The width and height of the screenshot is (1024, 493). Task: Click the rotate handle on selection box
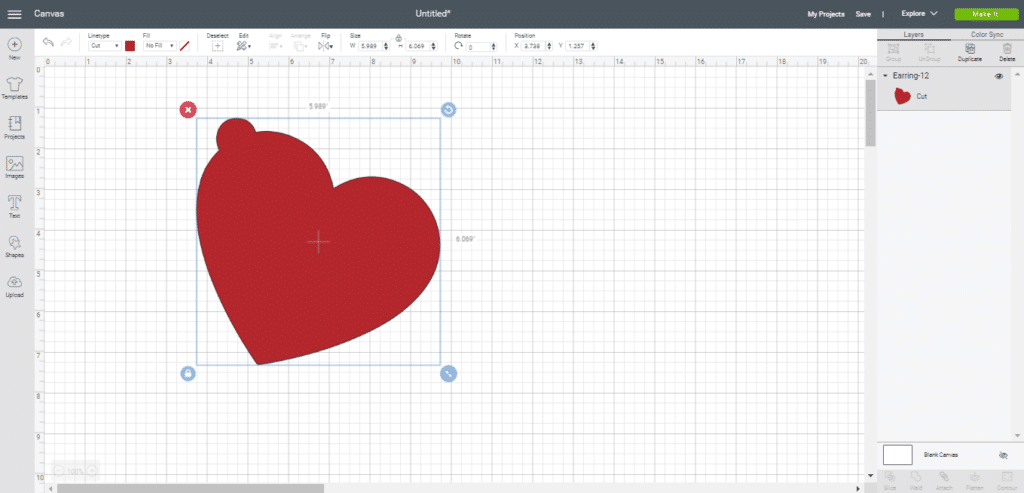coord(448,109)
